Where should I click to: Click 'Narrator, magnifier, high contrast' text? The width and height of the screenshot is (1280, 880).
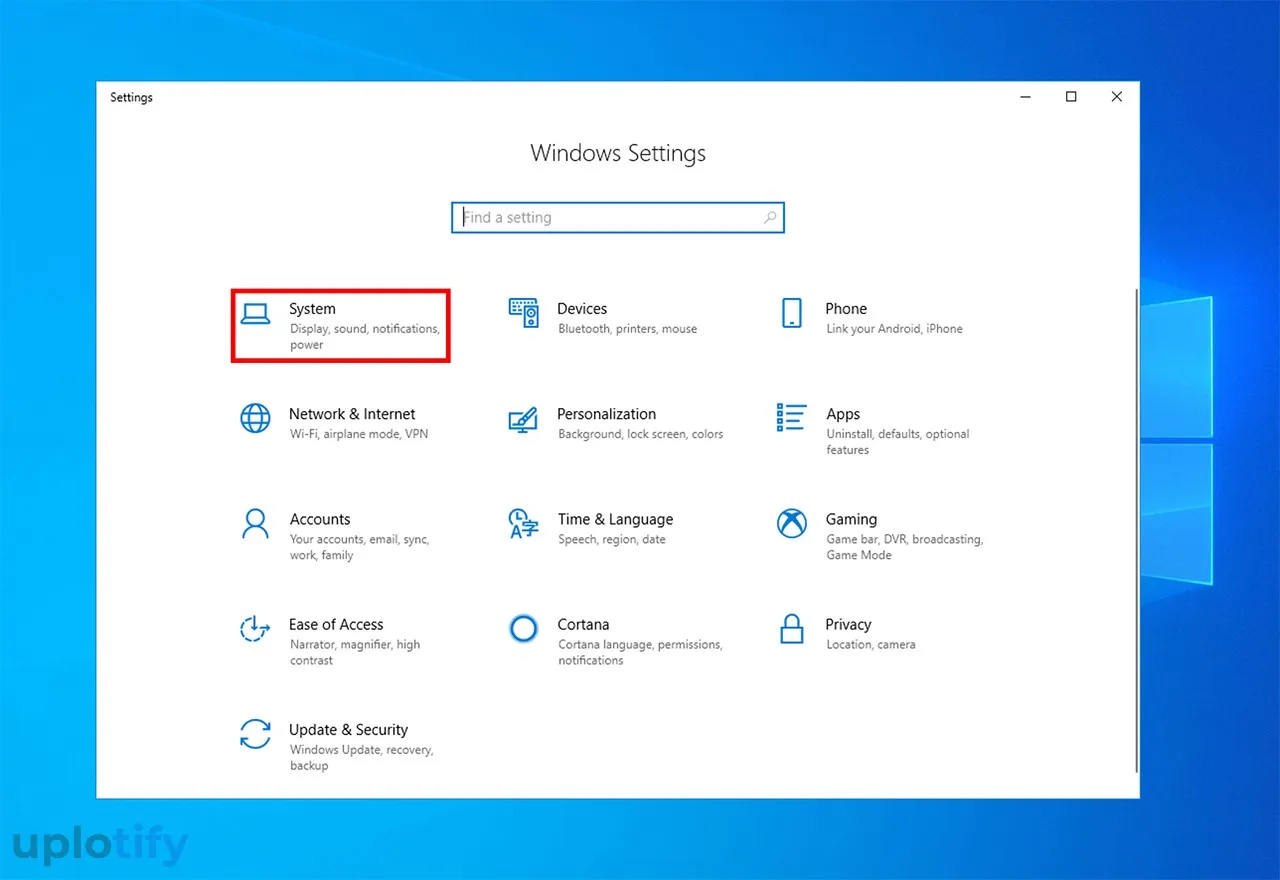tap(354, 652)
